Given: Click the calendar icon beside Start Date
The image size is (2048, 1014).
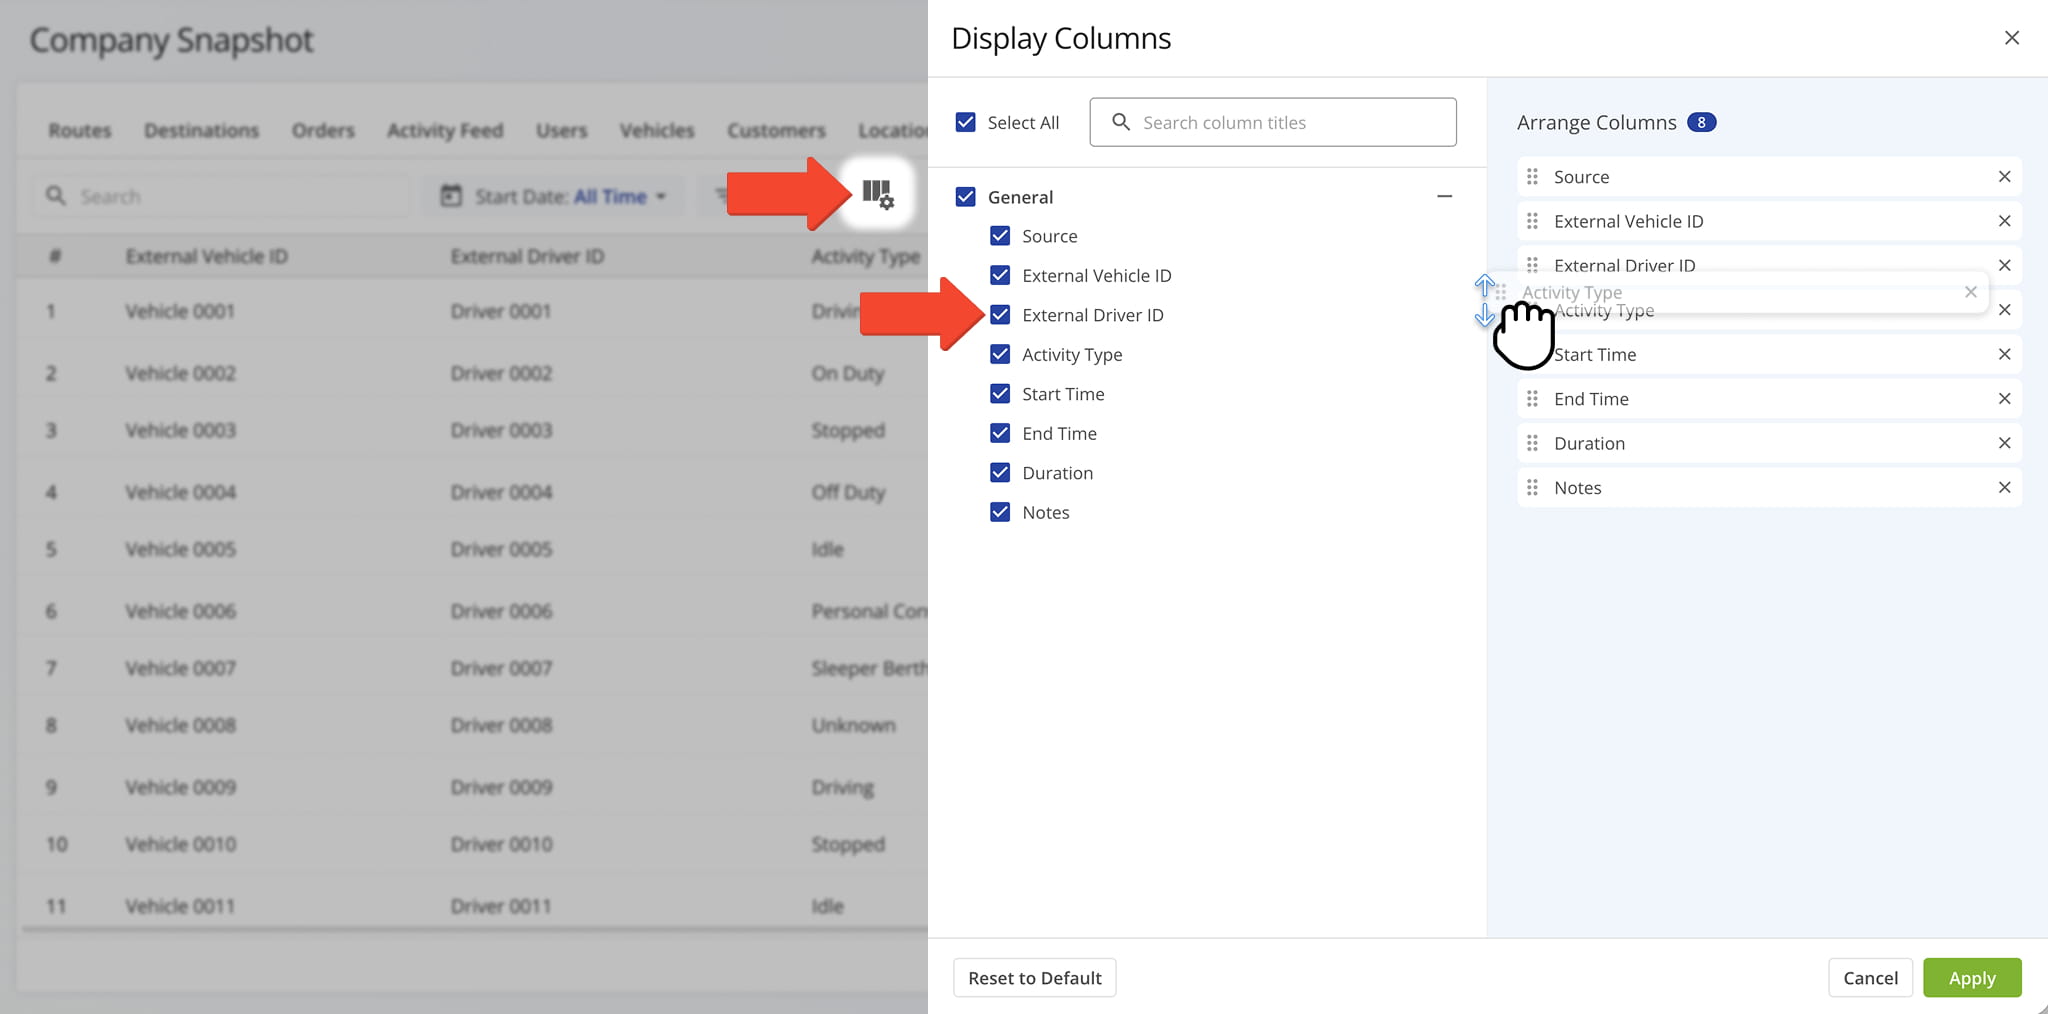Looking at the screenshot, I should [451, 196].
